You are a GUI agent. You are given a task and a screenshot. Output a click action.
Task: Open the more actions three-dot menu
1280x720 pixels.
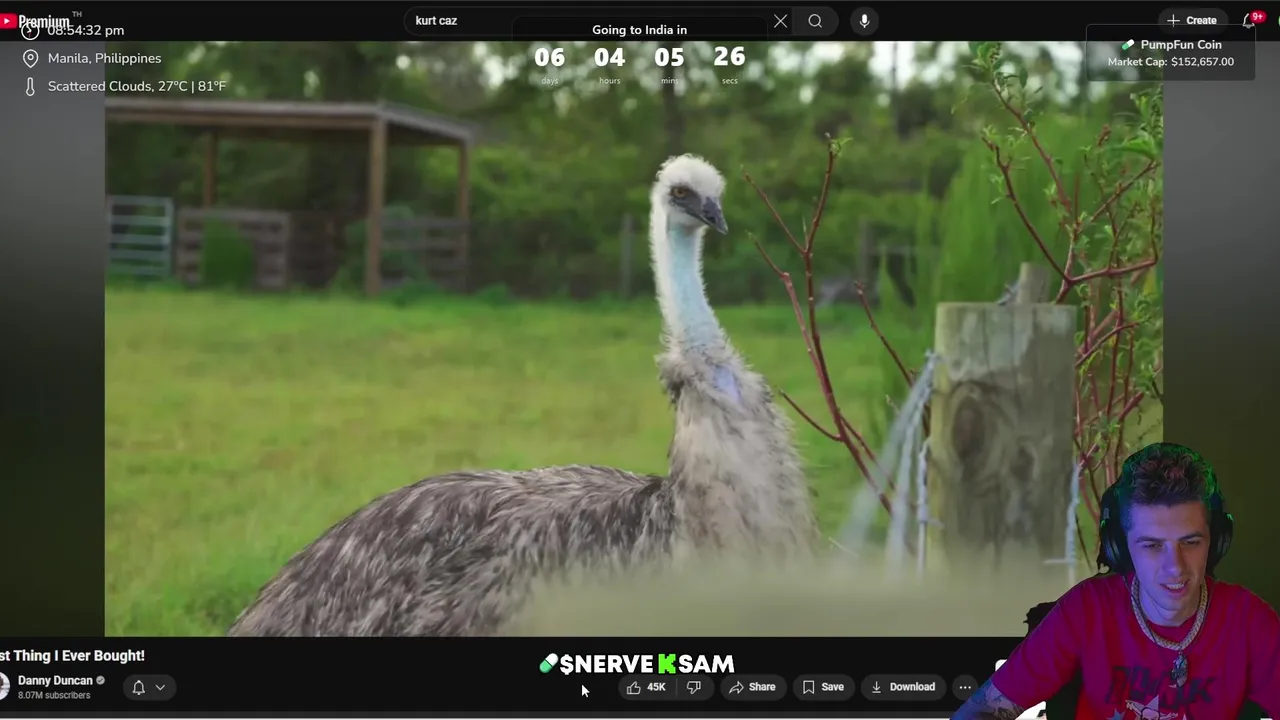pos(965,687)
